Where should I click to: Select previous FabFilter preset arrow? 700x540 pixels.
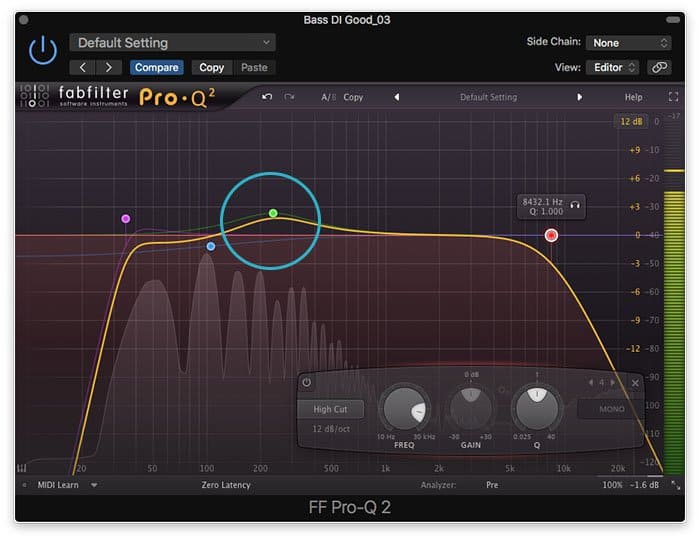[396, 97]
